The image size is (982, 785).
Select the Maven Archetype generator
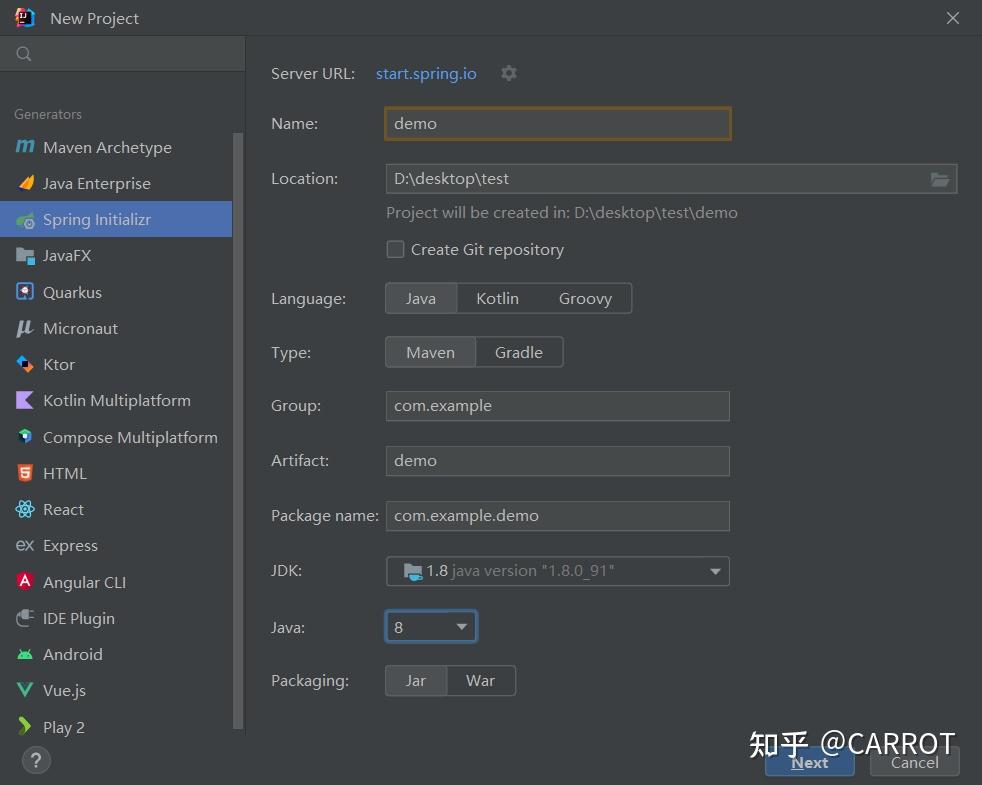104,147
